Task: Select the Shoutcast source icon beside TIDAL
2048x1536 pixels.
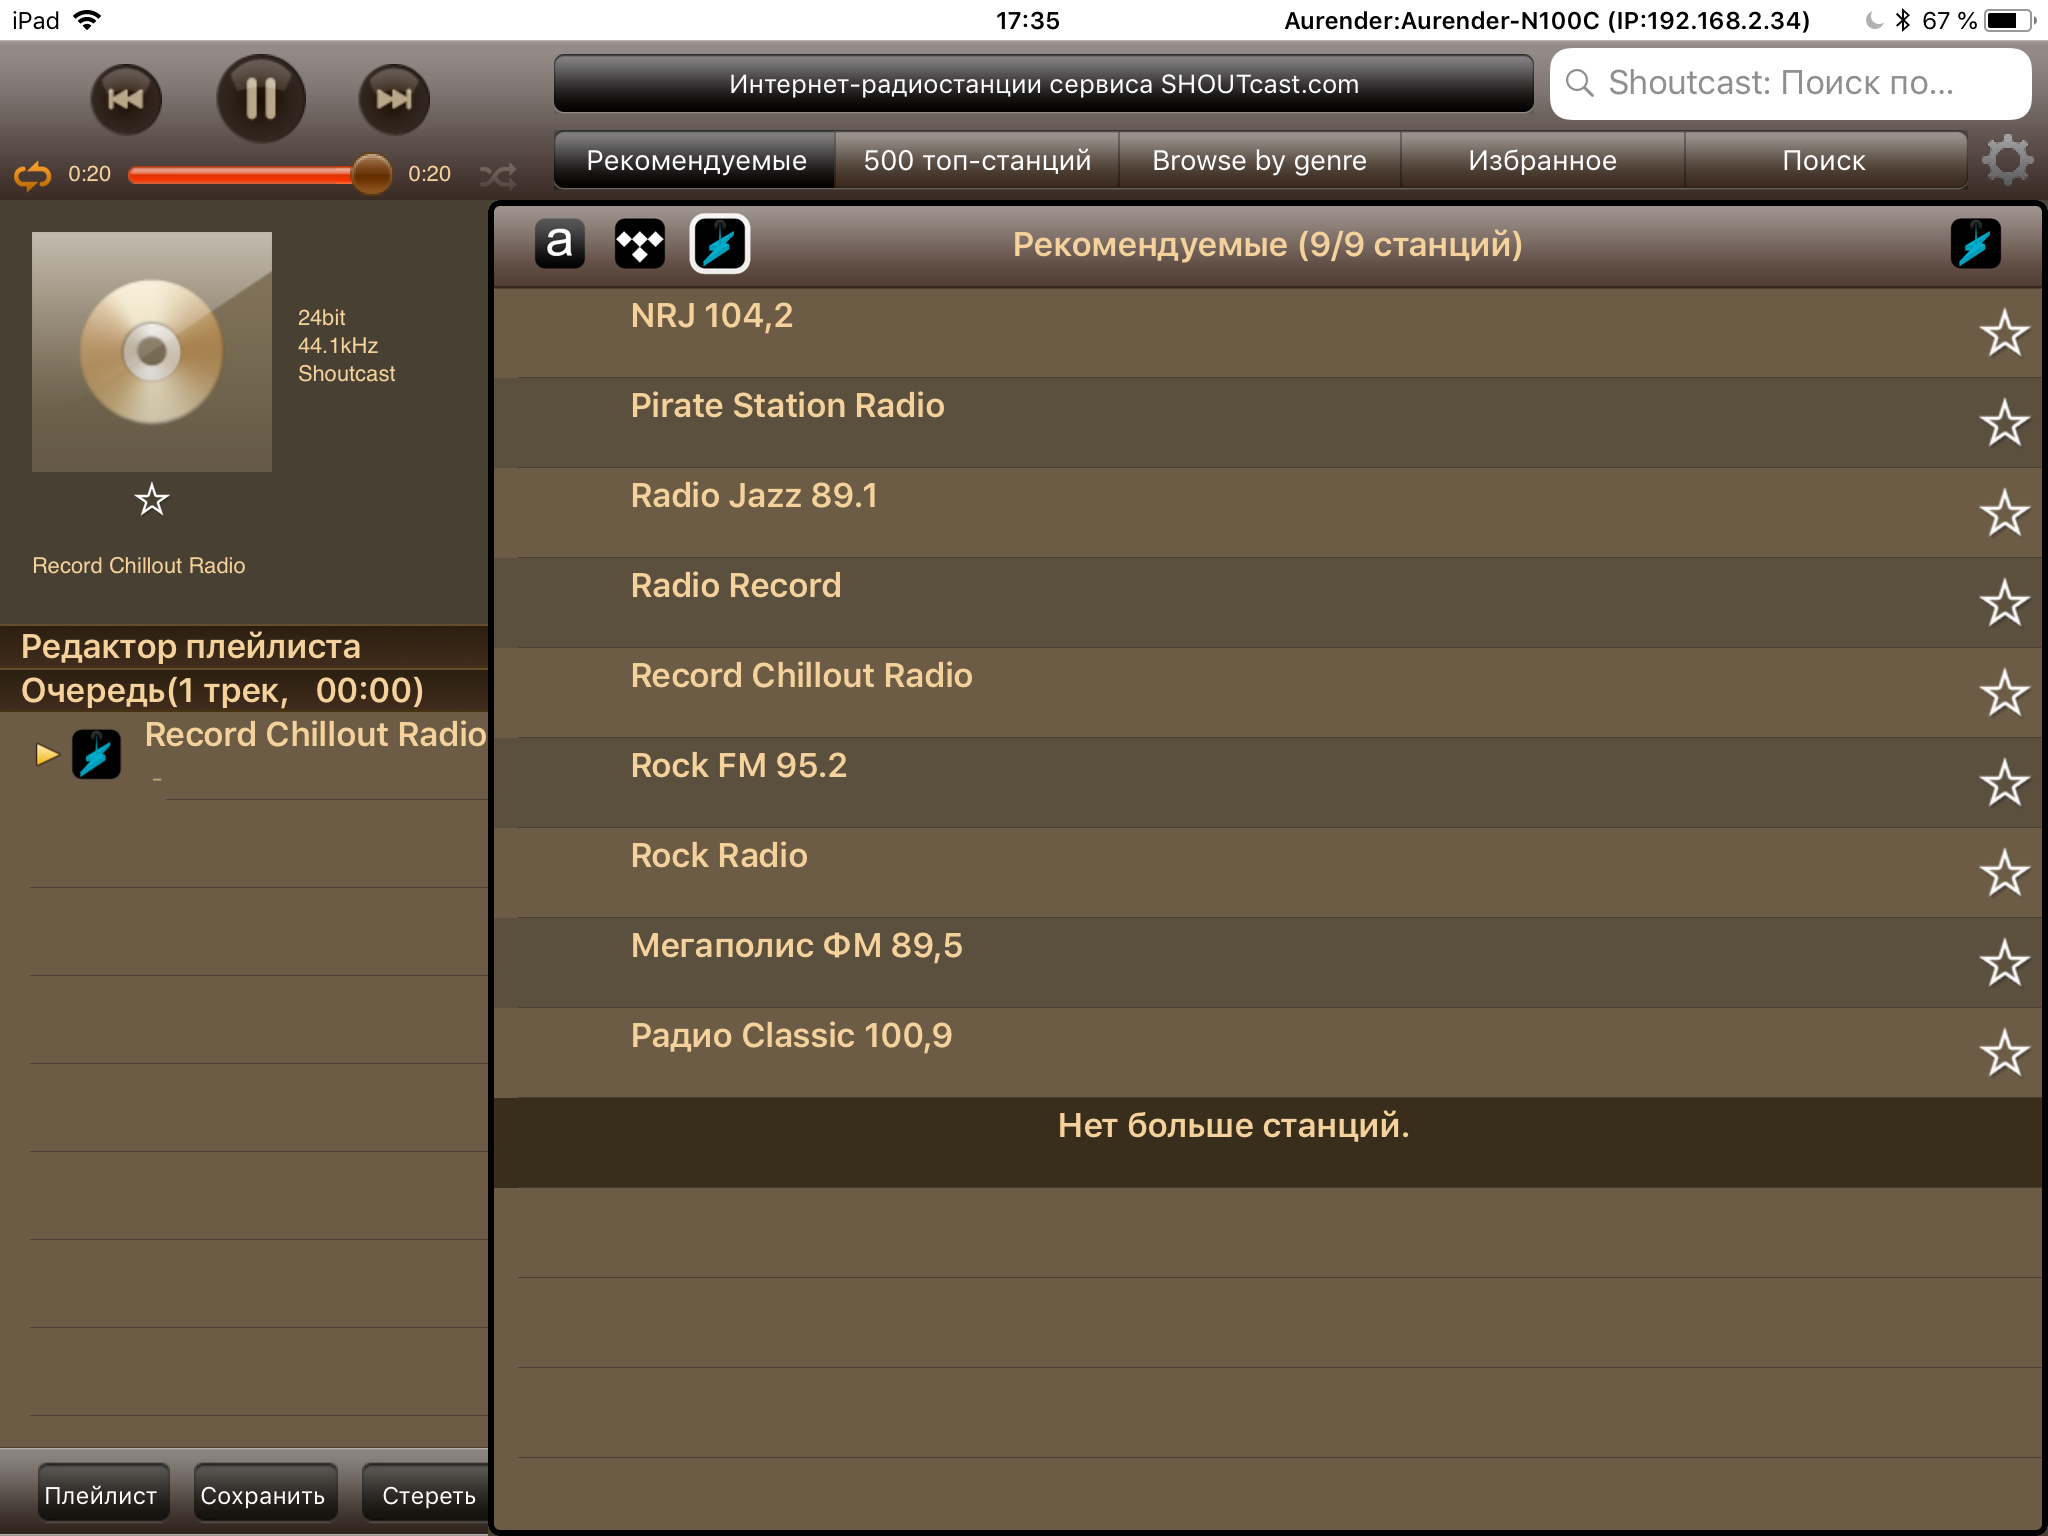Action: [x=720, y=244]
